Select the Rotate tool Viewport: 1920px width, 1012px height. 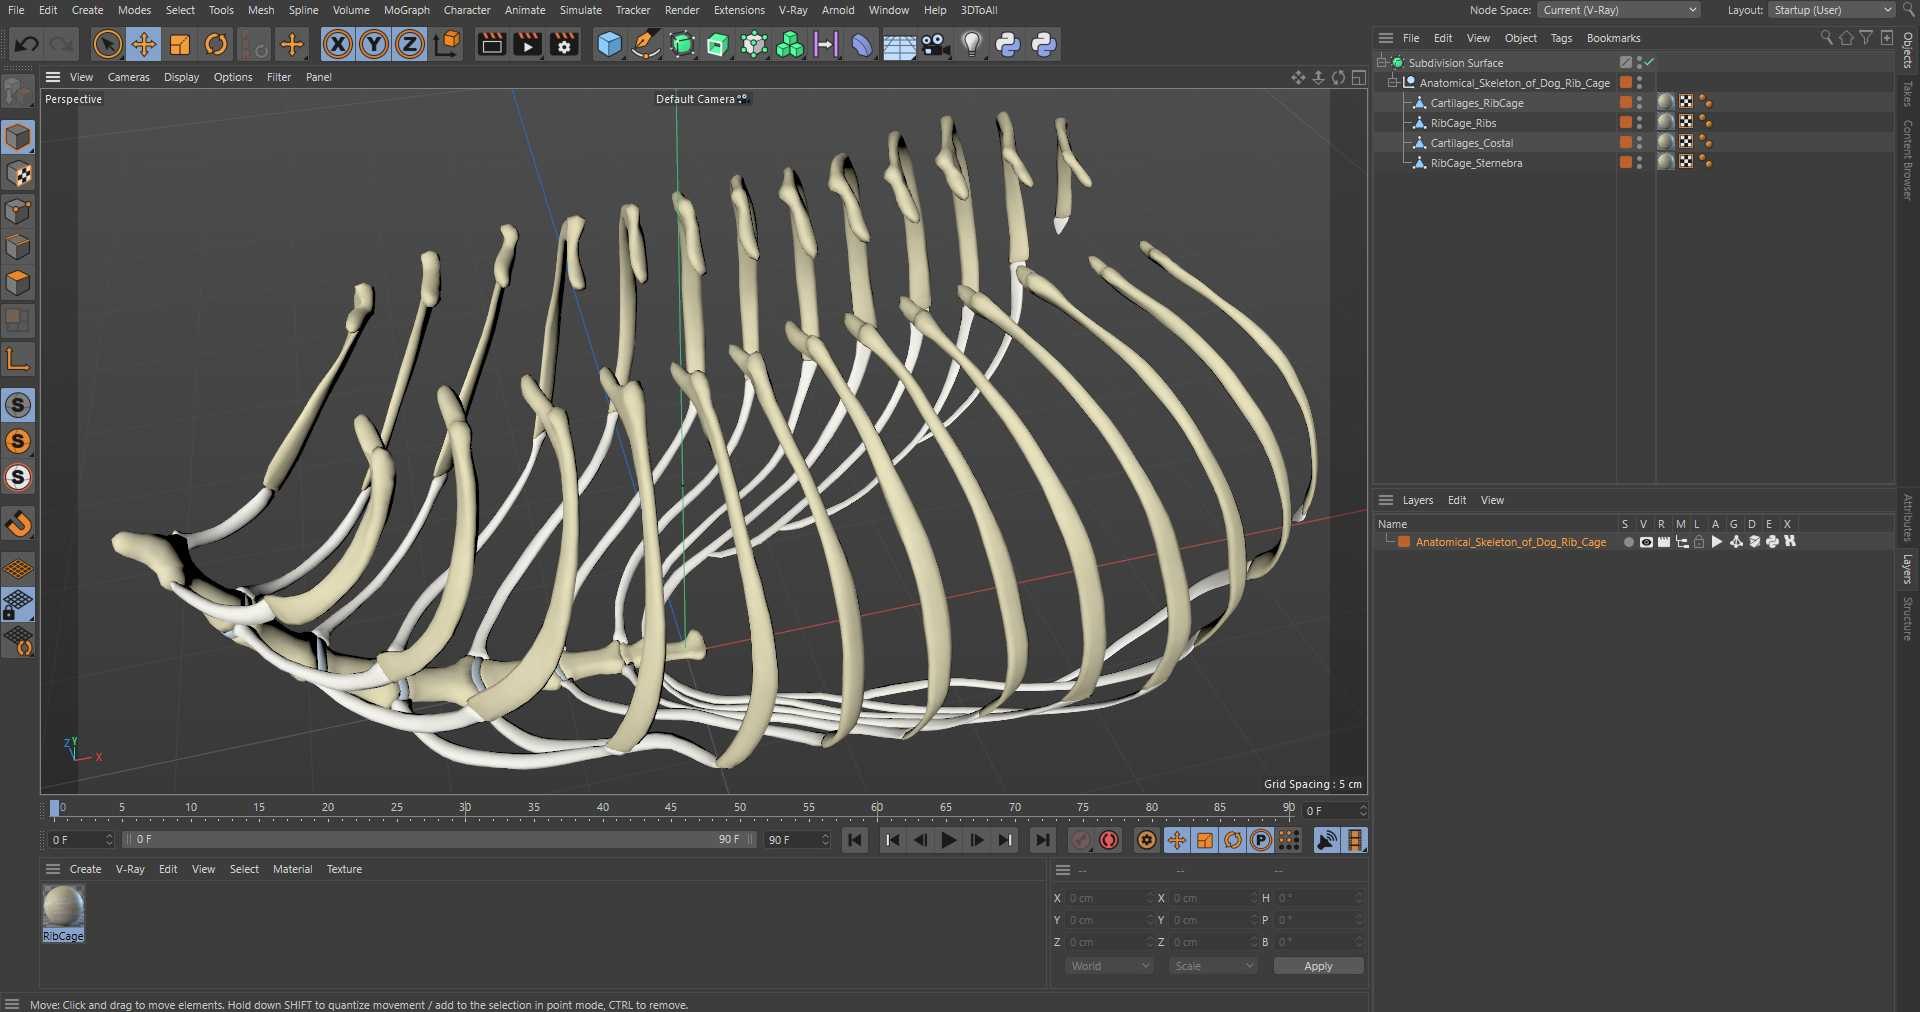216,44
